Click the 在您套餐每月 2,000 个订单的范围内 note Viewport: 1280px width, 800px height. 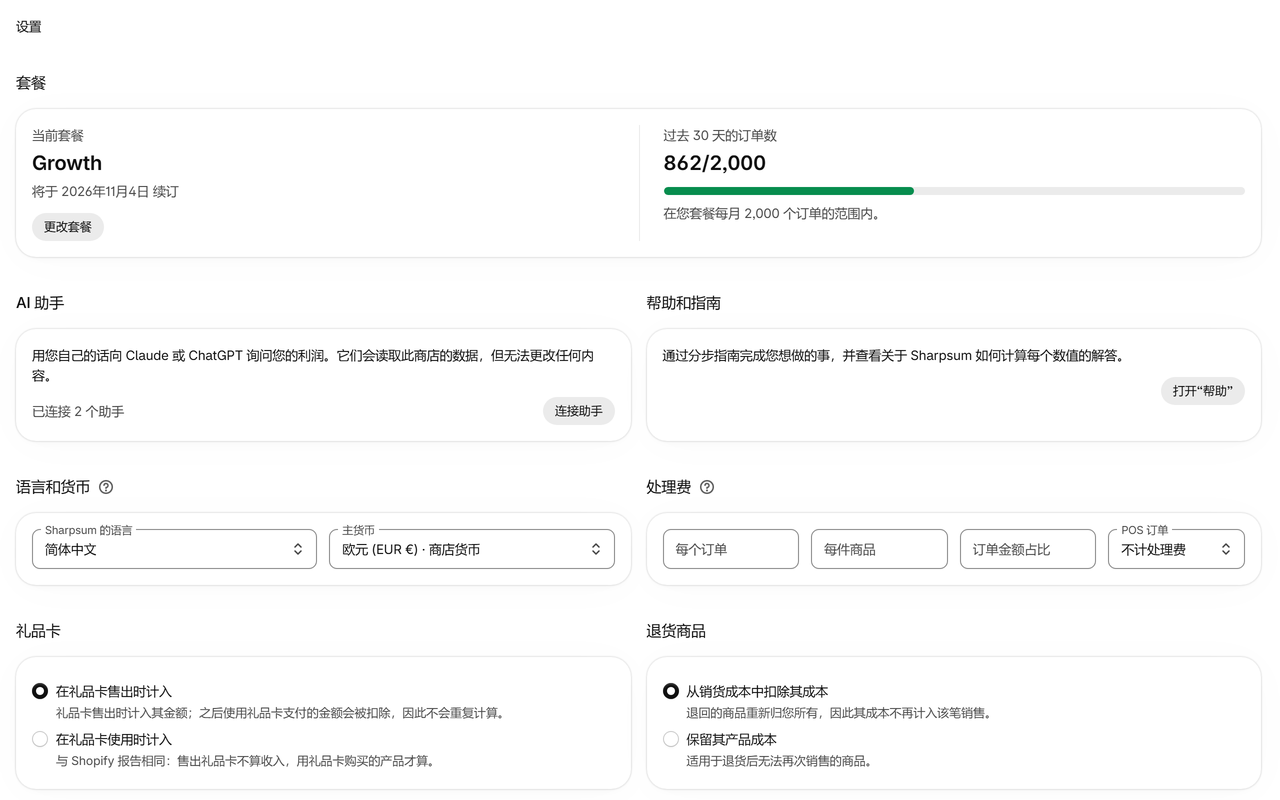[772, 213]
